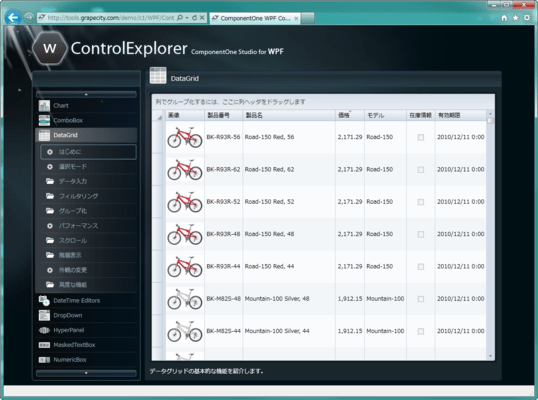Open the NumericBox icon in sidebar
Image resolution: width=538 pixels, height=400 pixels.
point(44,360)
